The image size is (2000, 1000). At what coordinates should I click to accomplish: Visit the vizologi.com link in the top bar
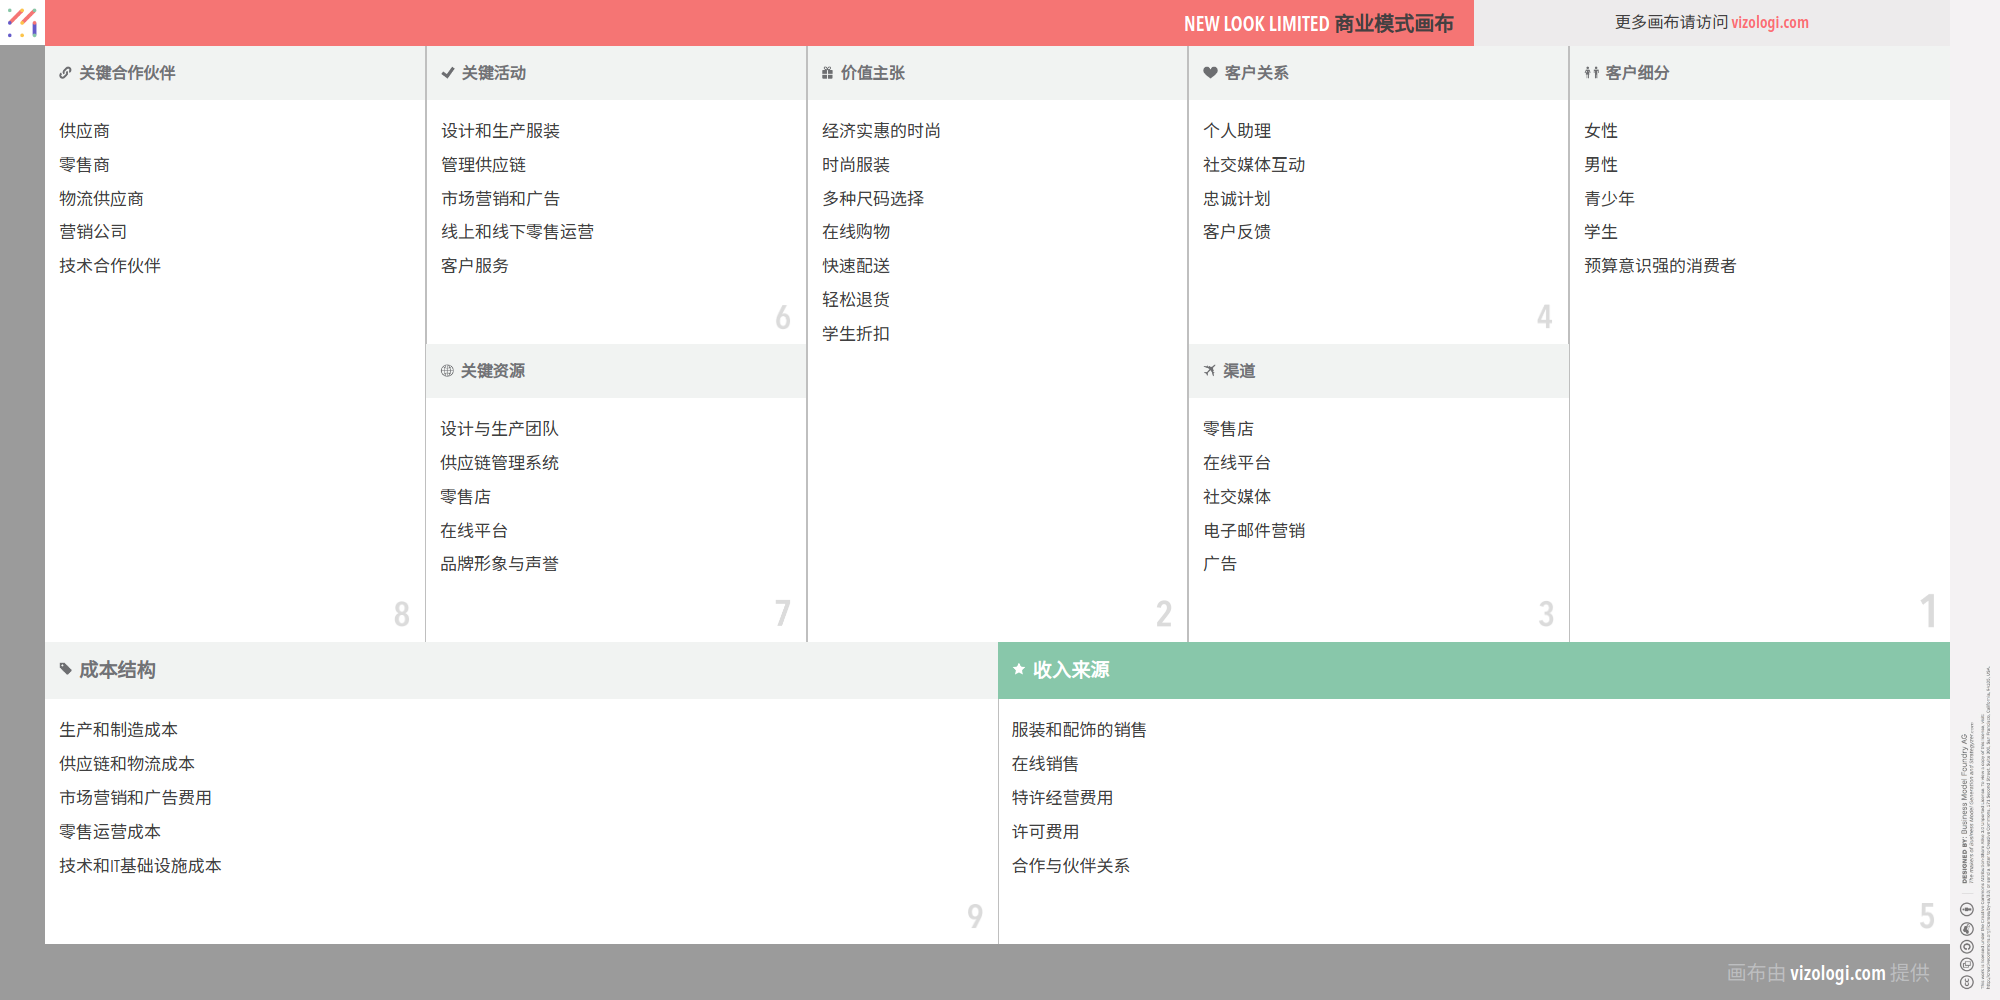1772,22
